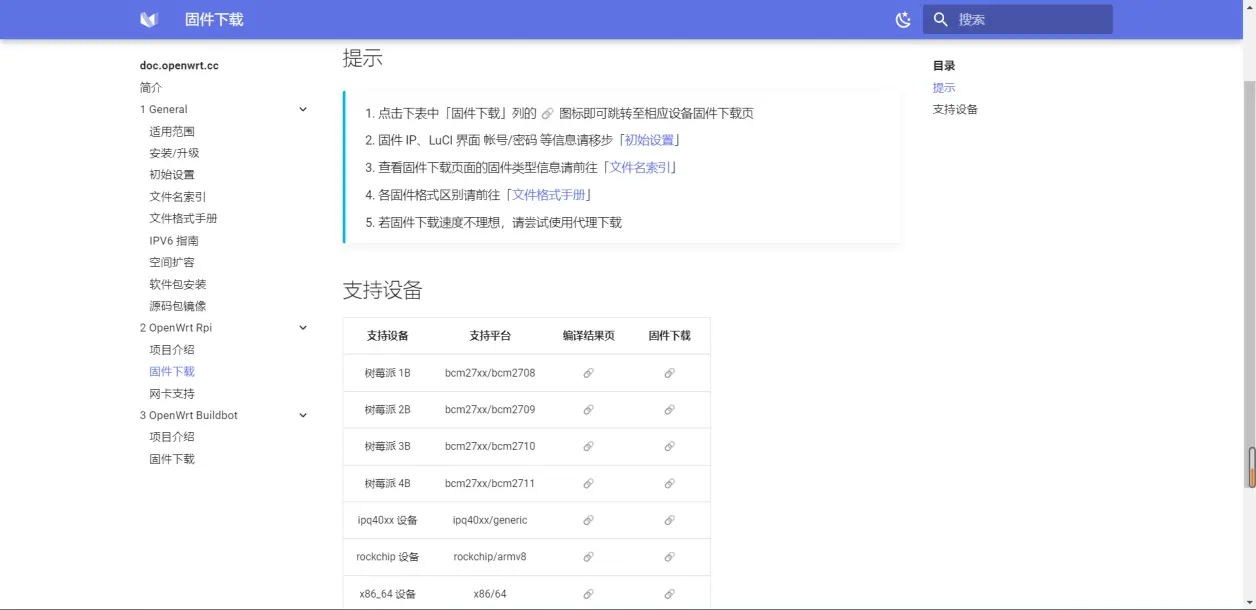Screen dimensions: 1256x610
Task: Open 简介 in the sidebar
Action: pos(151,88)
